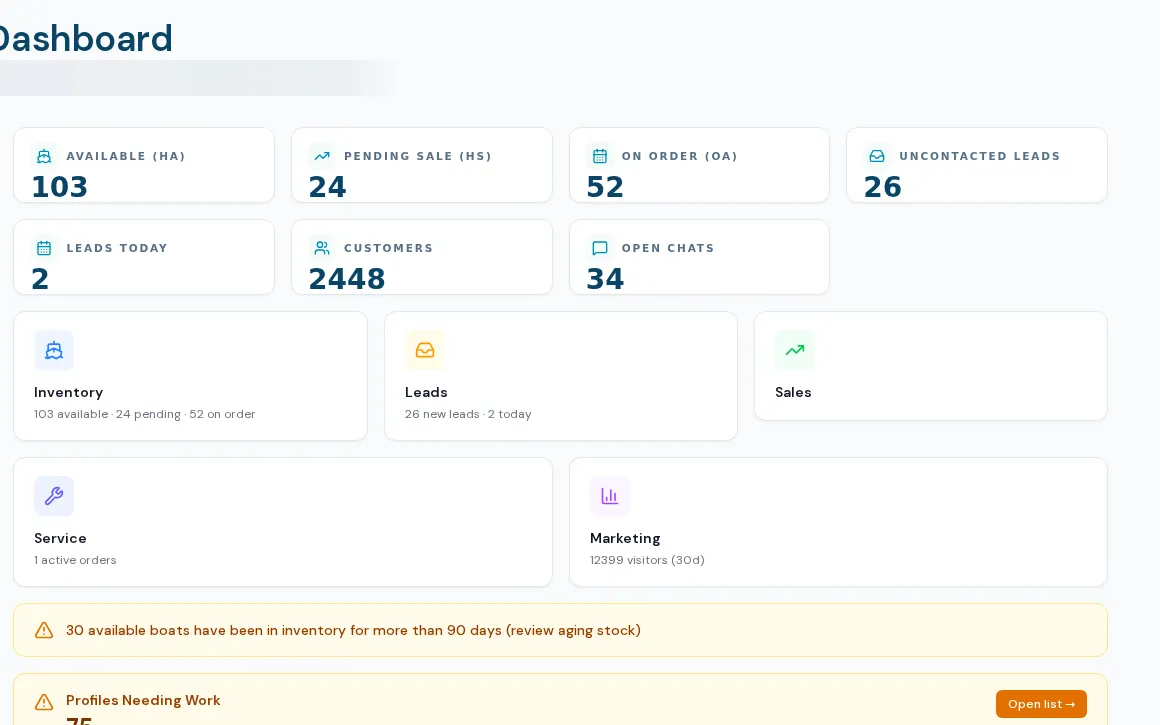
Task: Open the Sales module card
Action: (931, 366)
